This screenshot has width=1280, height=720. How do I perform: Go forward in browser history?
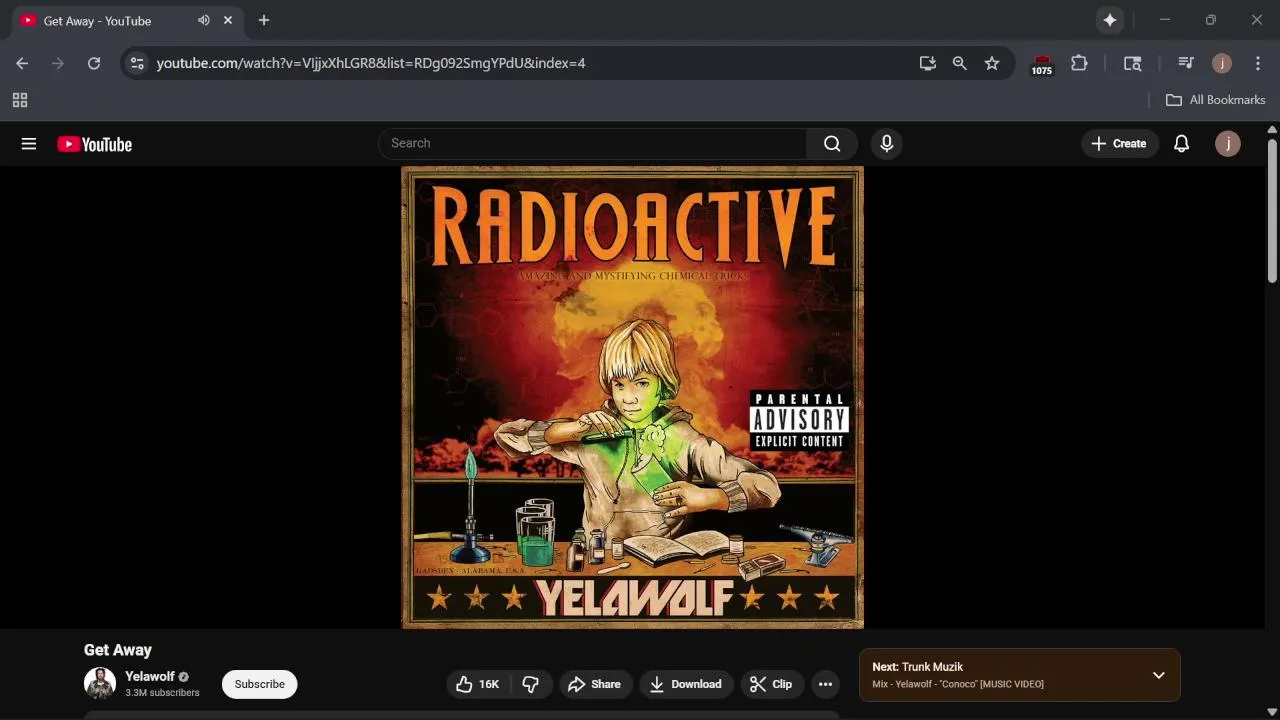[58, 63]
